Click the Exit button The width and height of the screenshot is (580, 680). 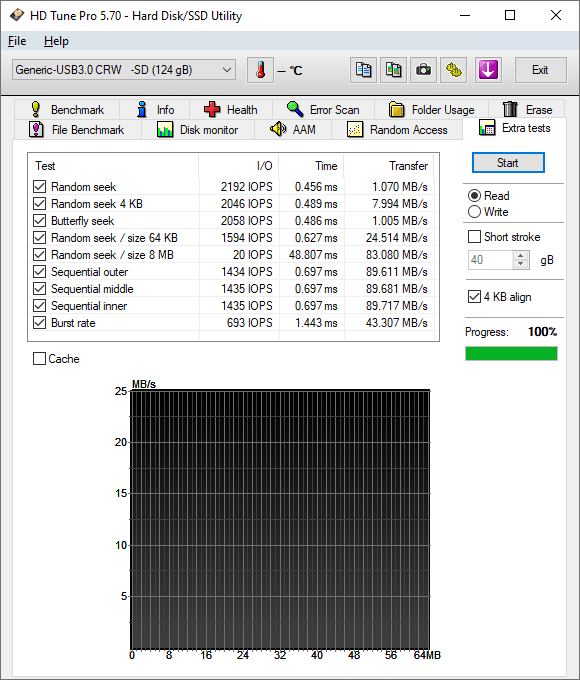540,70
